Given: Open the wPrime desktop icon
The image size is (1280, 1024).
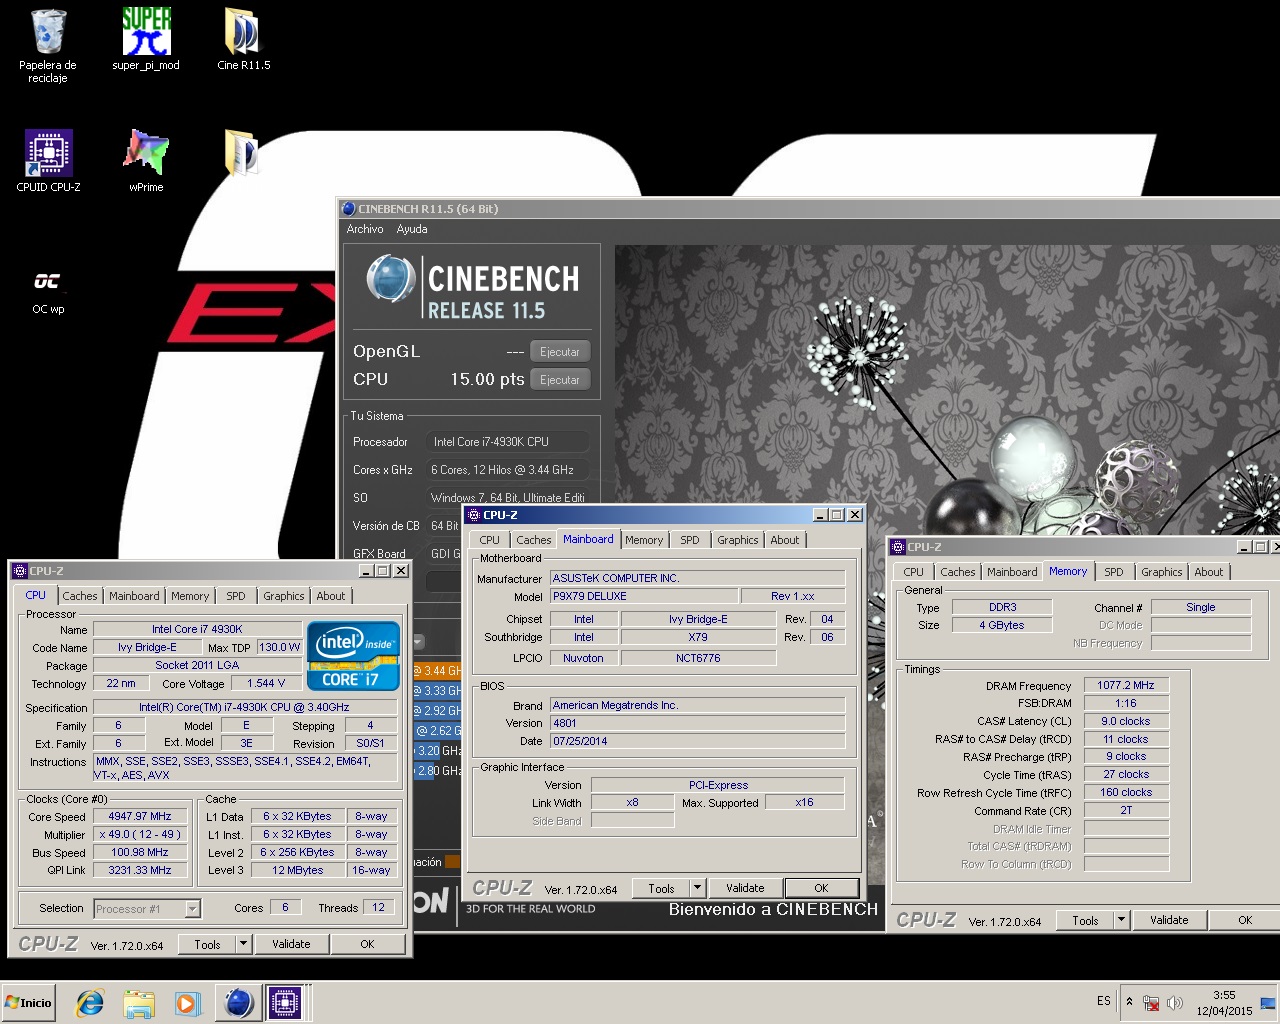Looking at the screenshot, I should (146, 162).
